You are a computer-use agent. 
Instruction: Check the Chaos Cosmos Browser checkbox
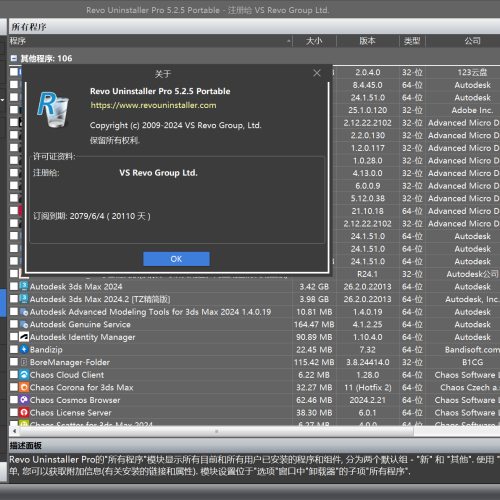[x=14, y=400]
